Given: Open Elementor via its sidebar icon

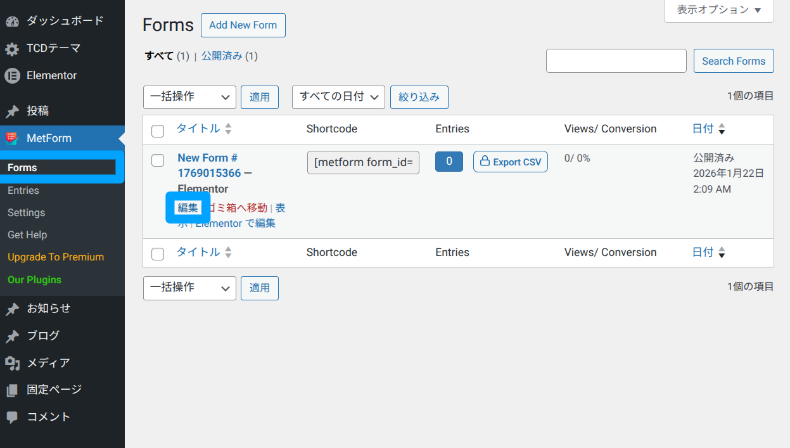Looking at the screenshot, I should [12, 75].
